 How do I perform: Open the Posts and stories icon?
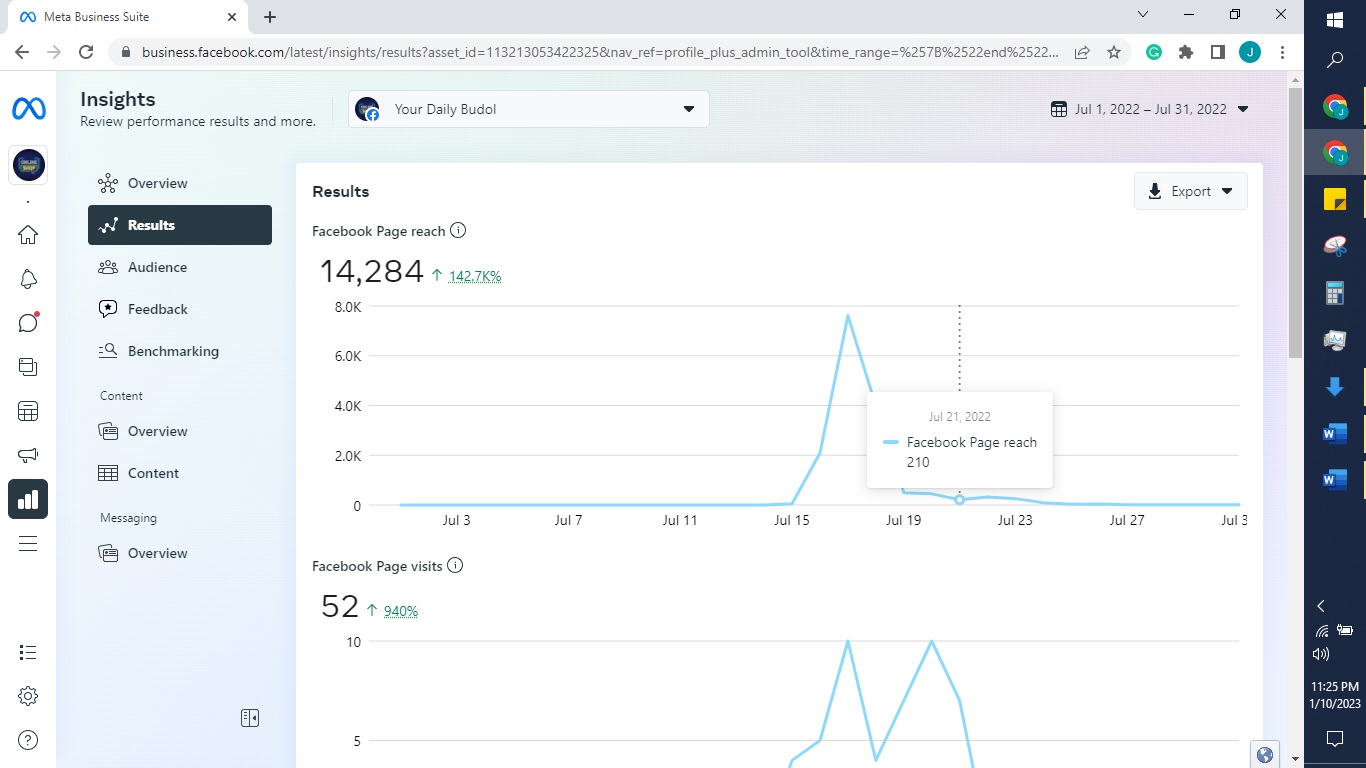28,367
